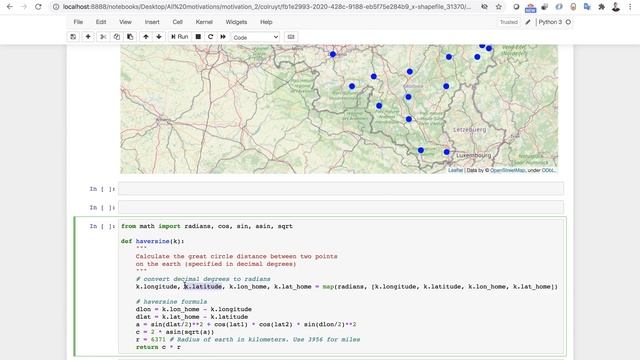Click the 'c = 2 * asin(sqrt(a))' line
This screenshot has width=640, height=360.
pos(175,332)
